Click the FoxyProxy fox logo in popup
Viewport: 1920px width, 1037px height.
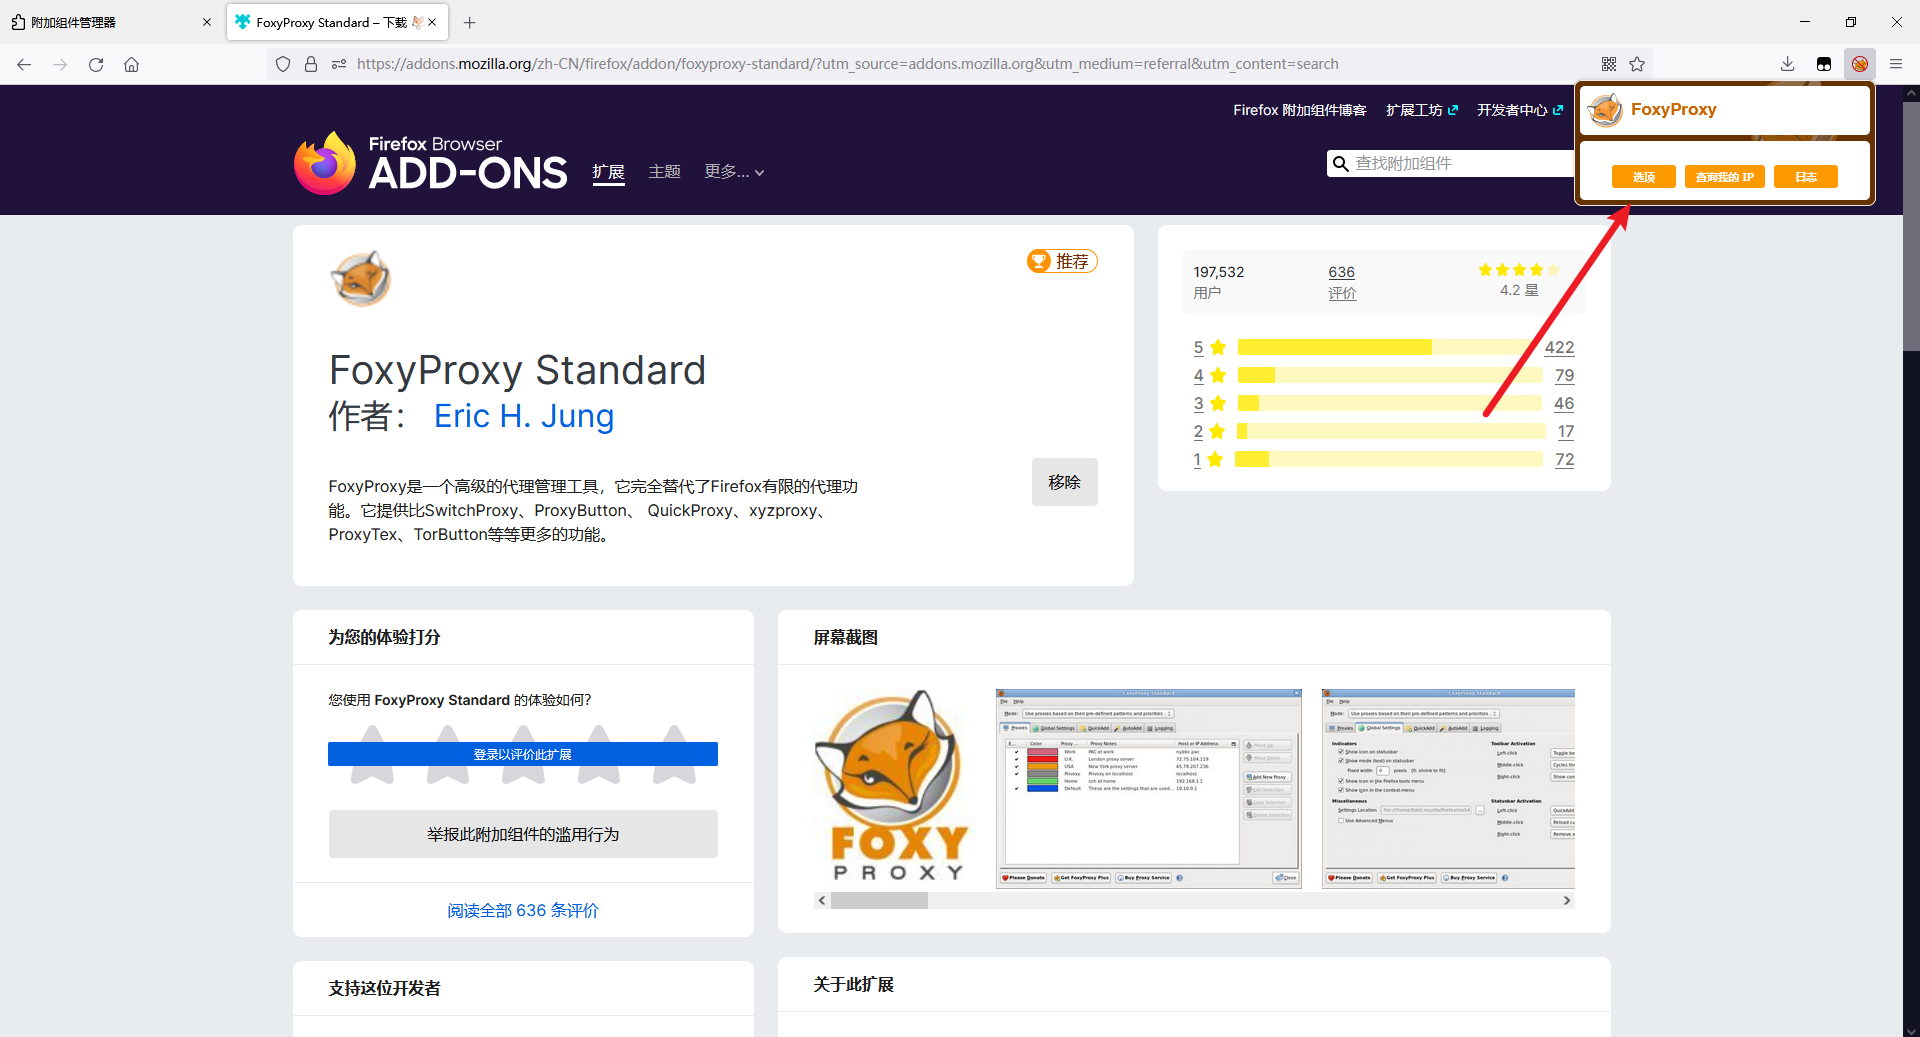click(x=1605, y=110)
